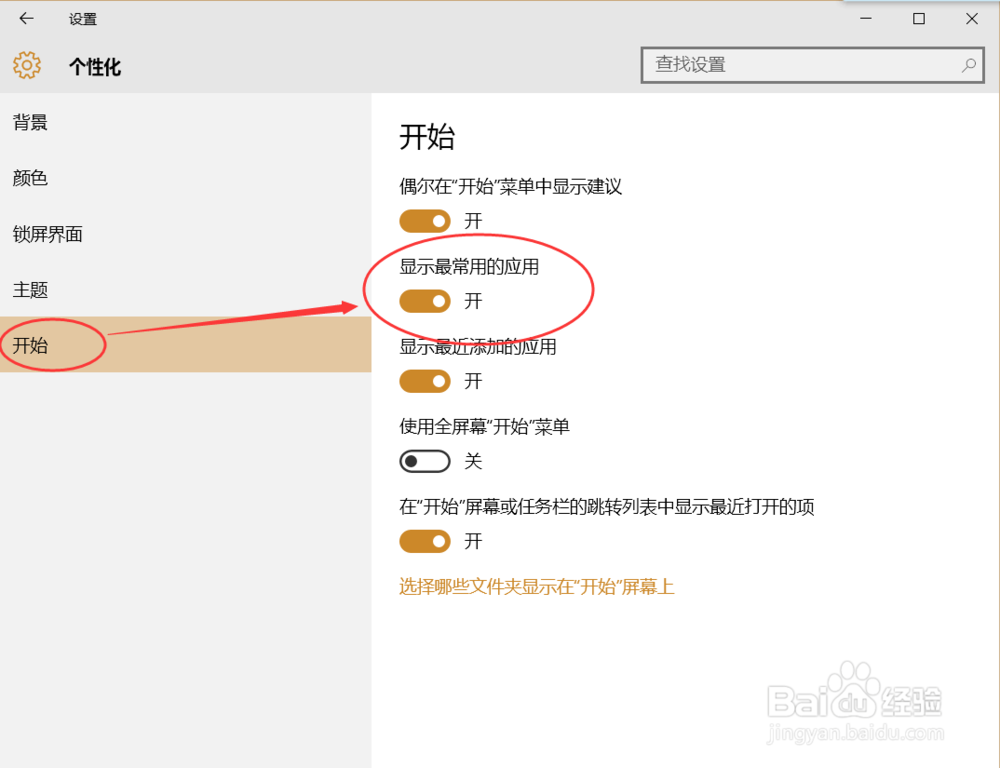The height and width of the screenshot is (768, 1000).
Task: Click the Personalization gear icon
Action: tap(27, 66)
